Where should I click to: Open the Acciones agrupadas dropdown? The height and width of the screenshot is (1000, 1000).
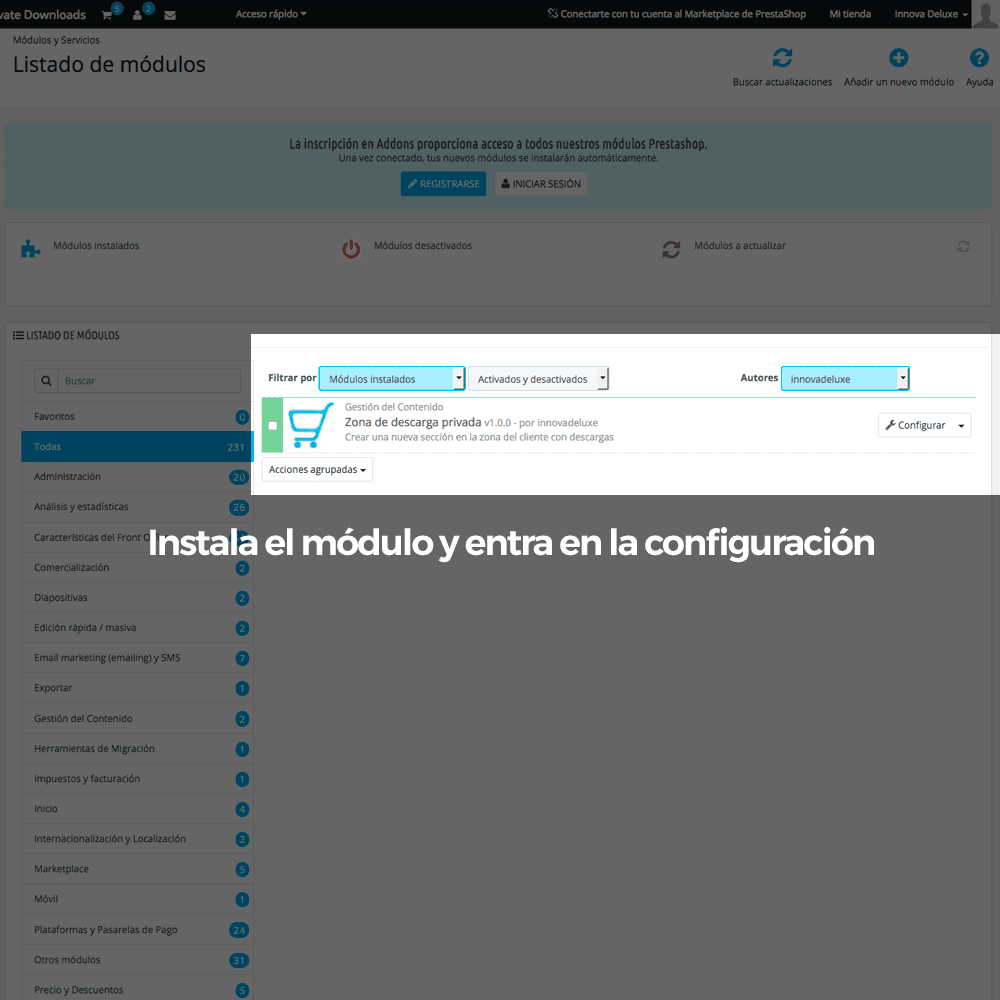coord(317,469)
